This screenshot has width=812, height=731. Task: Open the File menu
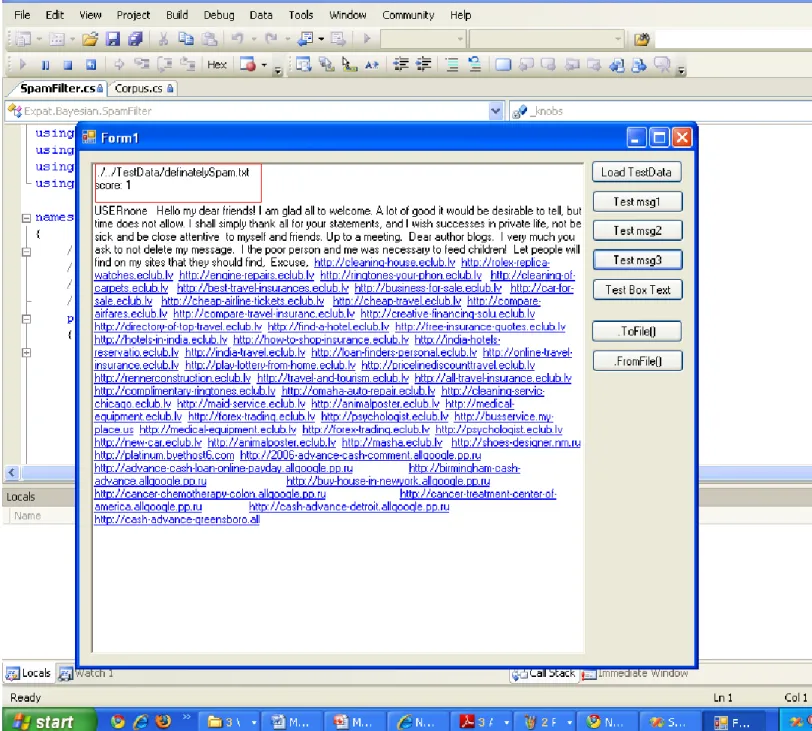[x=22, y=15]
